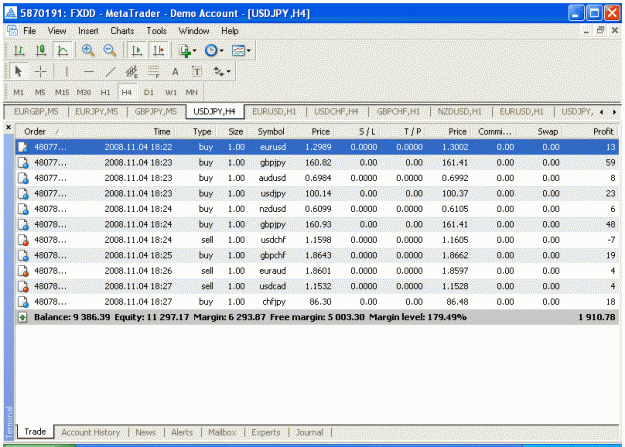This screenshot has width=625, height=447.
Task: Open the periodicity clock dropdown
Action: coord(214,51)
